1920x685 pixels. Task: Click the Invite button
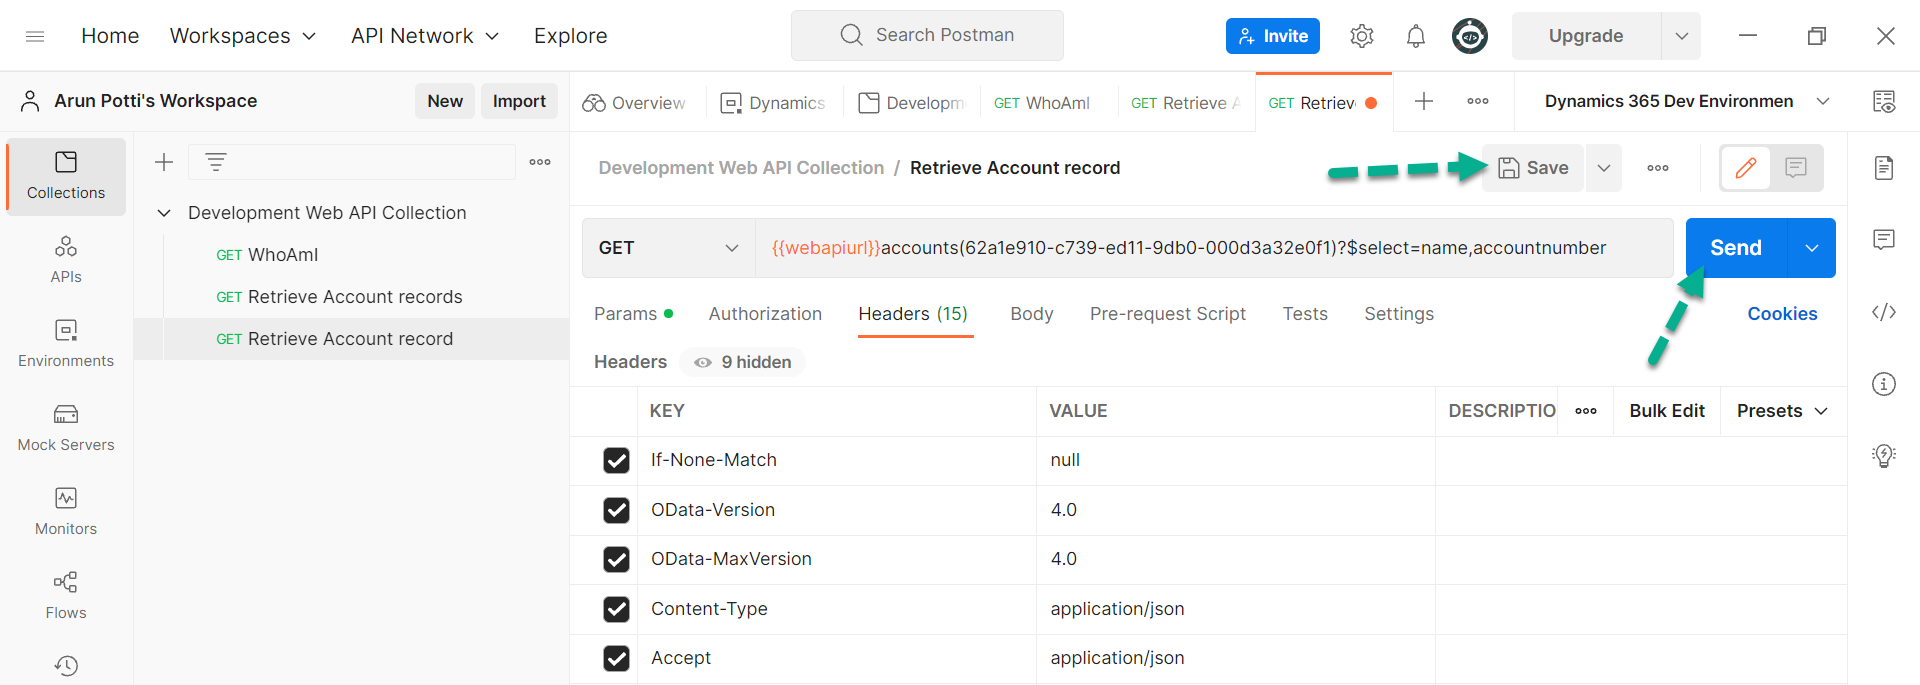(1273, 36)
